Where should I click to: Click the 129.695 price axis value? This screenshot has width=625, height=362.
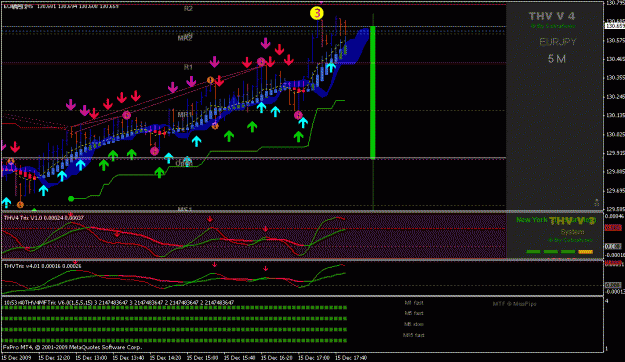tap(615, 191)
